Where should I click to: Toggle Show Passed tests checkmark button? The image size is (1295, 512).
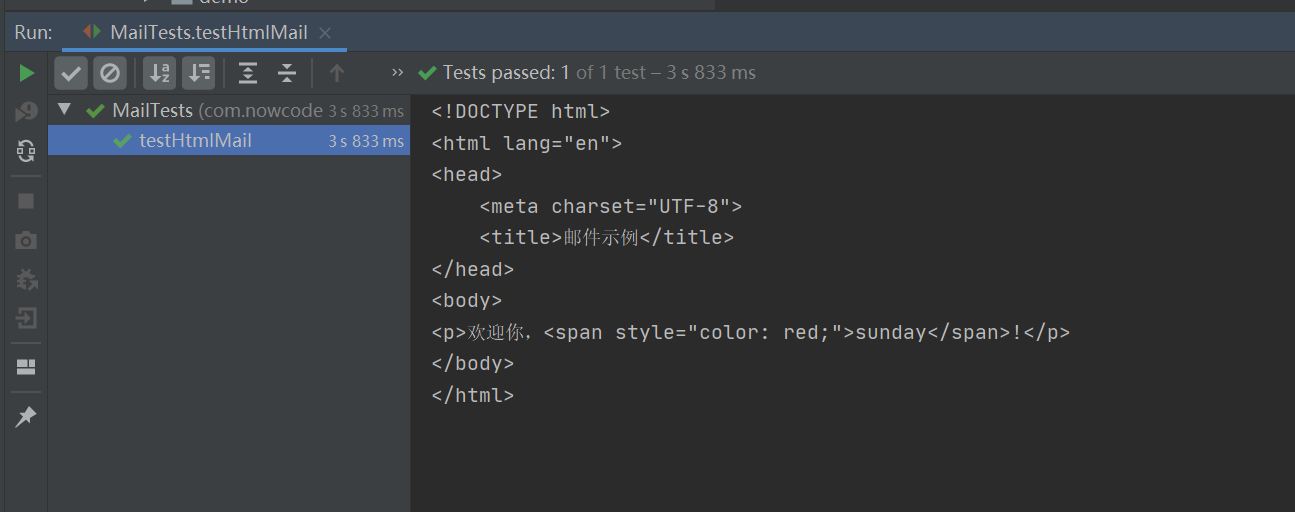coord(71,73)
